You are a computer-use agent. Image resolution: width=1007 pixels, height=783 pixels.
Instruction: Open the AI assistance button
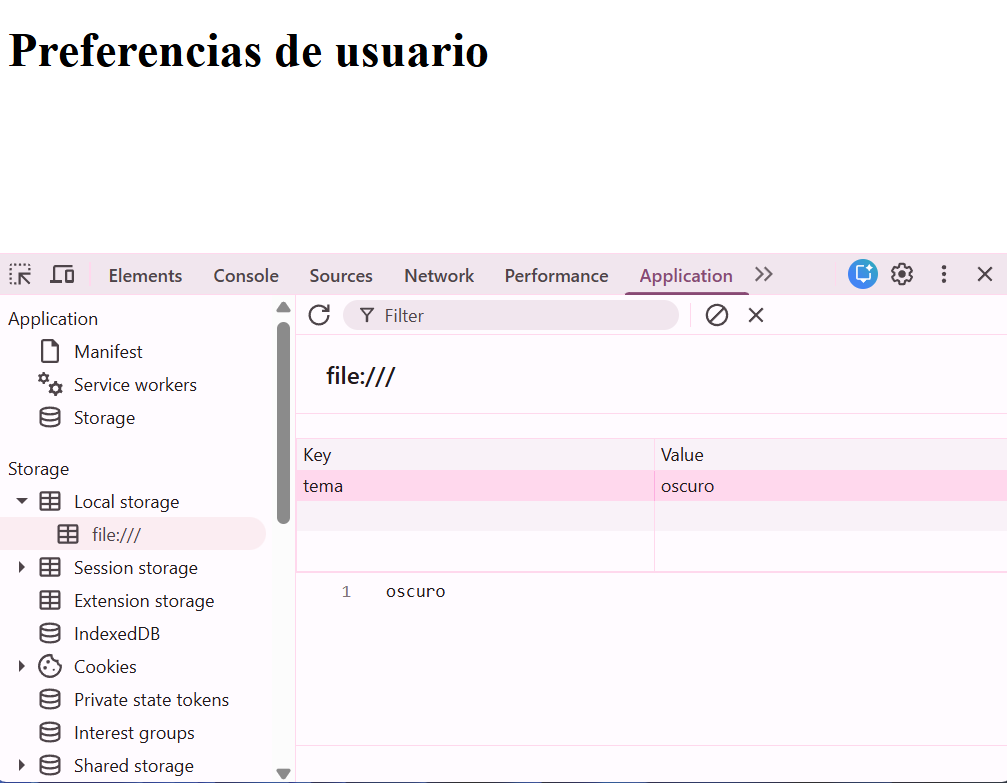(863, 274)
